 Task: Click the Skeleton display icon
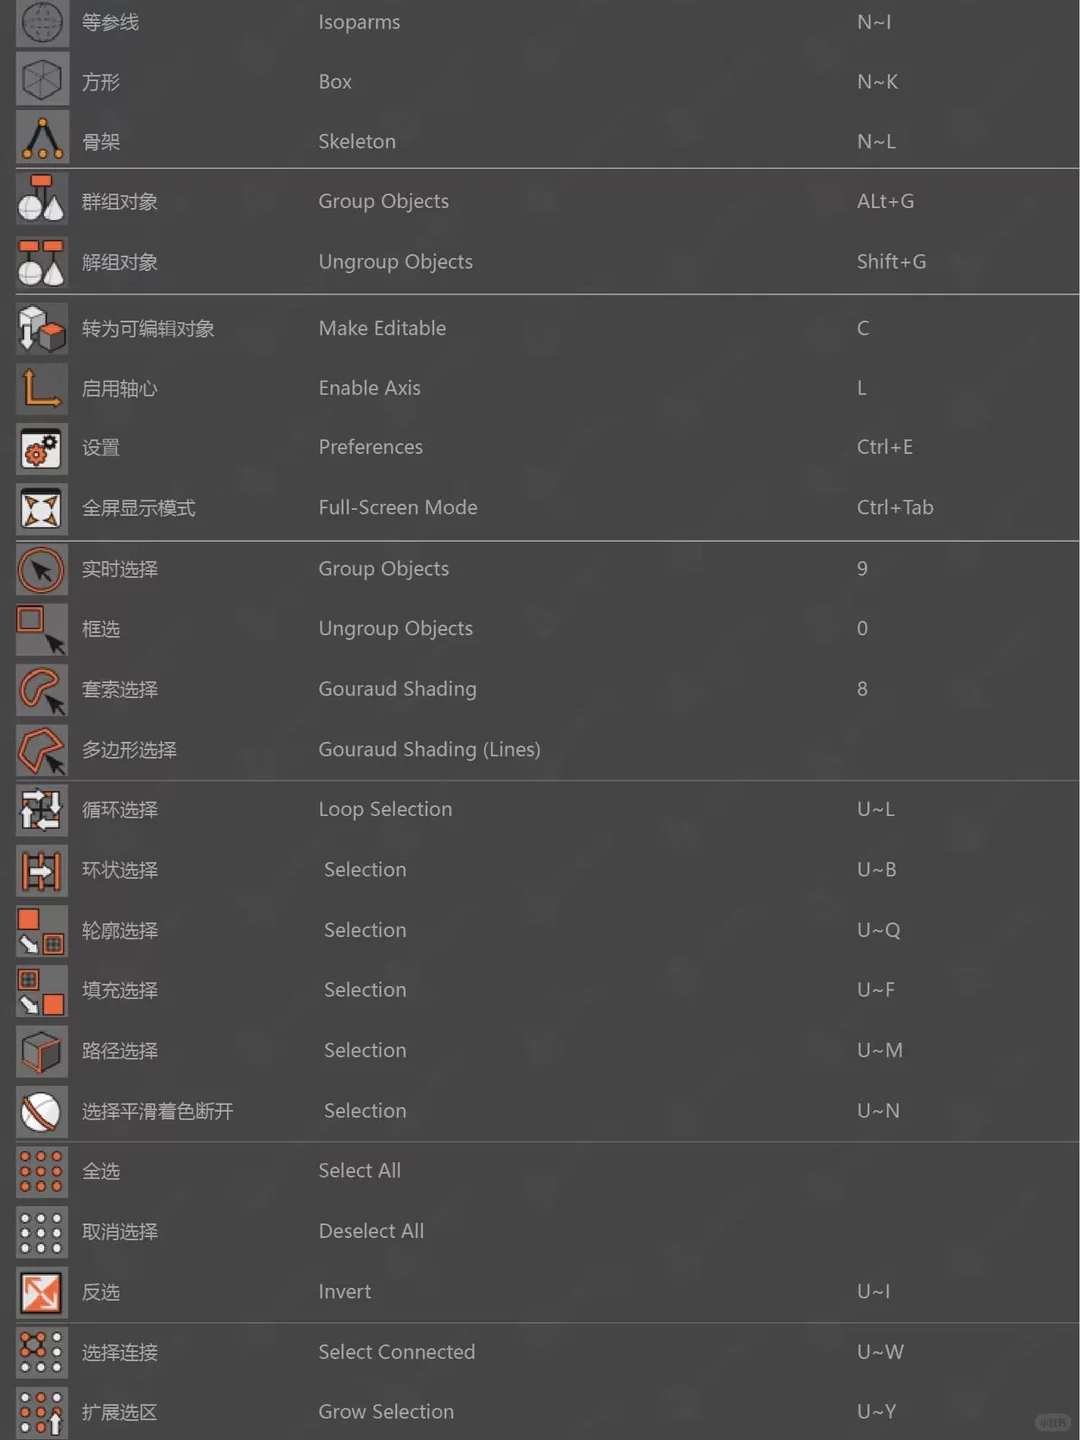pyautogui.click(x=42, y=140)
